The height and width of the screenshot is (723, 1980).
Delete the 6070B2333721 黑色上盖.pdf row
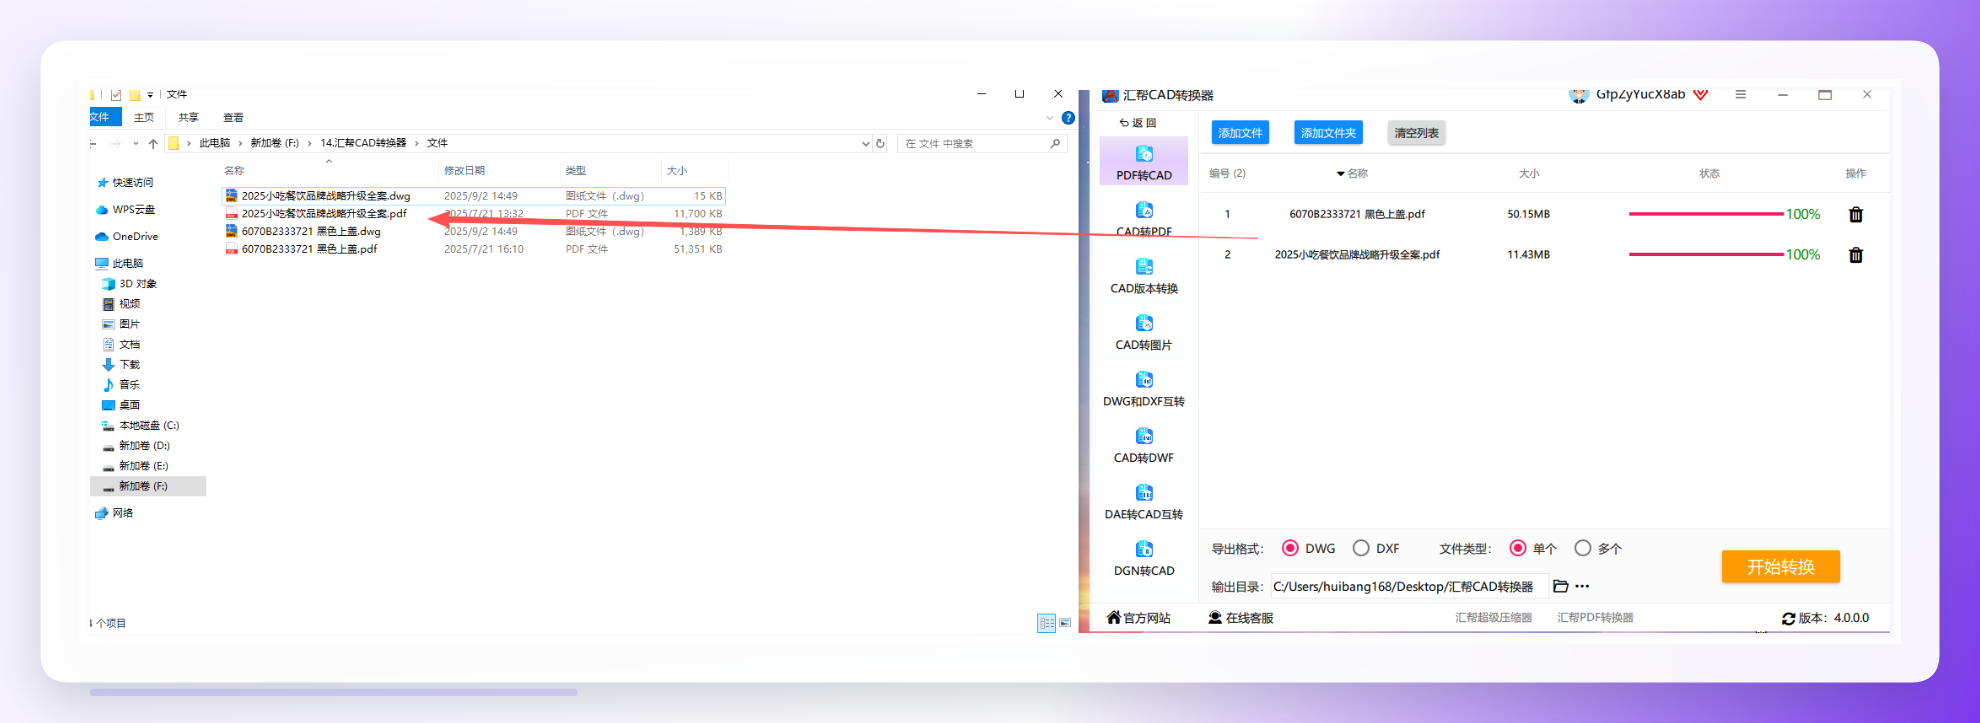(1856, 214)
